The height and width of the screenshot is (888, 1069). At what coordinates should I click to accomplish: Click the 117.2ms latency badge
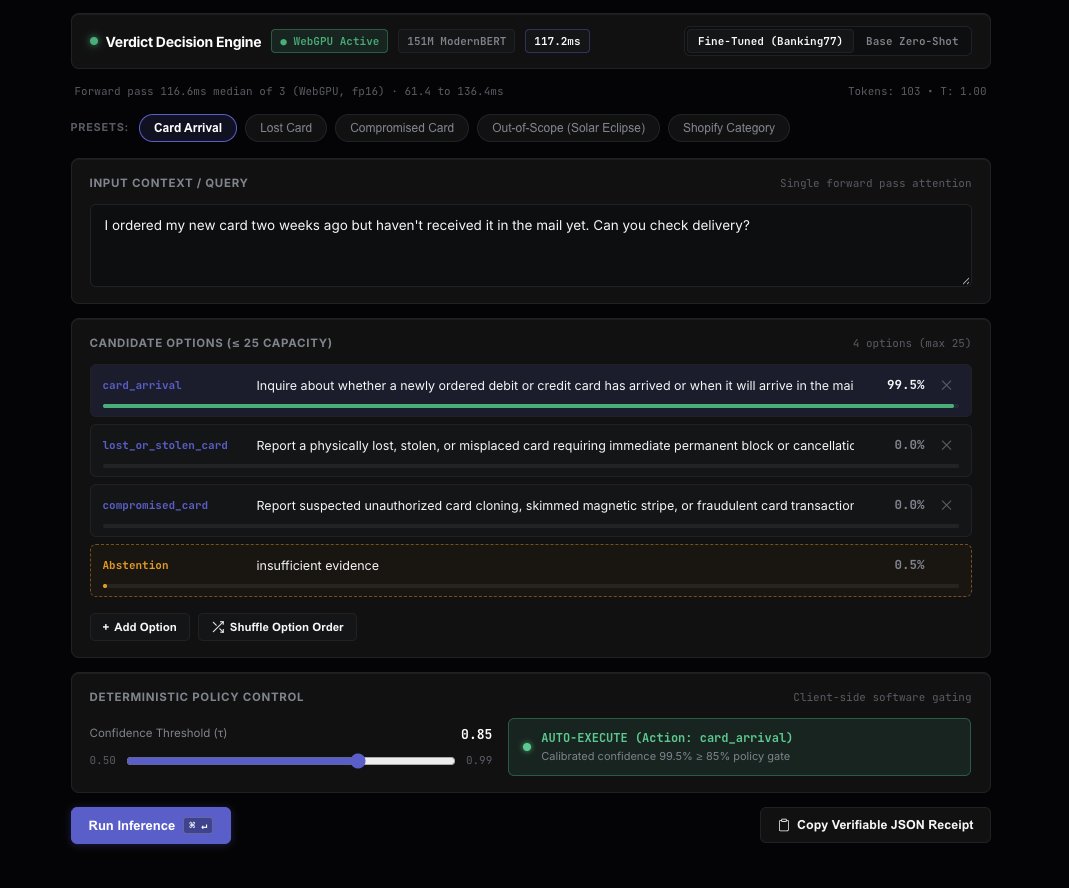[x=557, y=42]
